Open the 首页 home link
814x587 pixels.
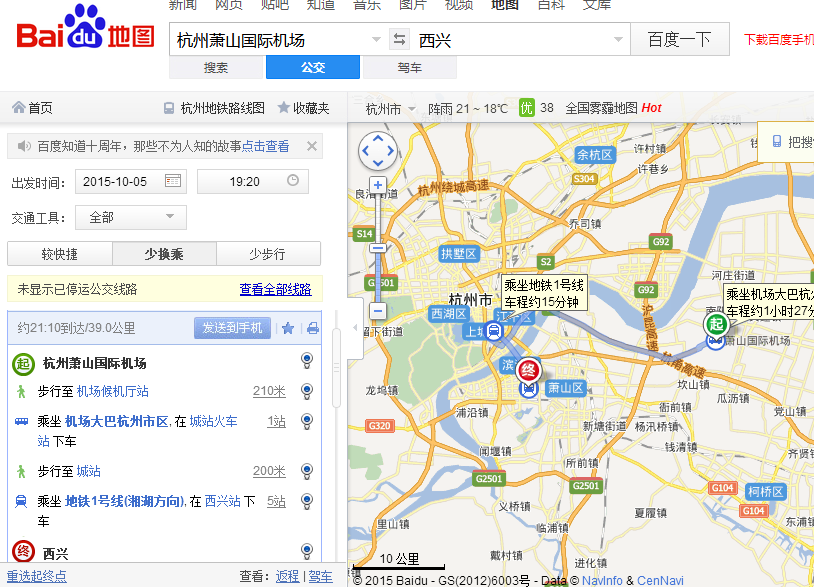coord(40,108)
